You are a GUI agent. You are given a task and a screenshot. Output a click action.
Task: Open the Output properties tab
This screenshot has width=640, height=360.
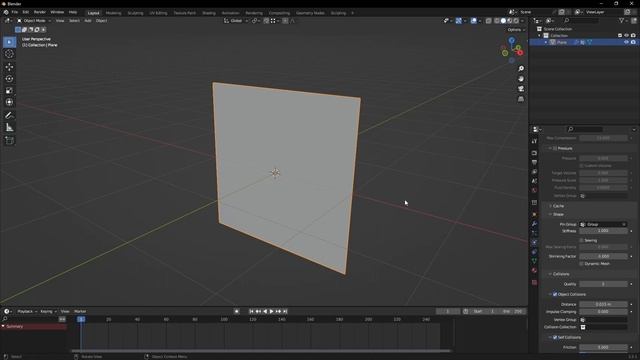[x=534, y=162]
